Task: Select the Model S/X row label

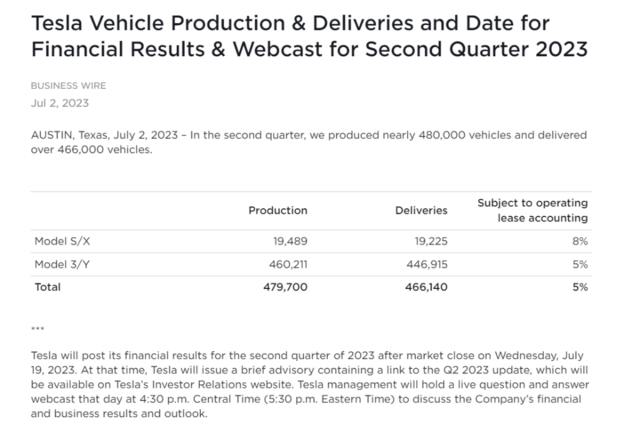Action: tap(57, 241)
